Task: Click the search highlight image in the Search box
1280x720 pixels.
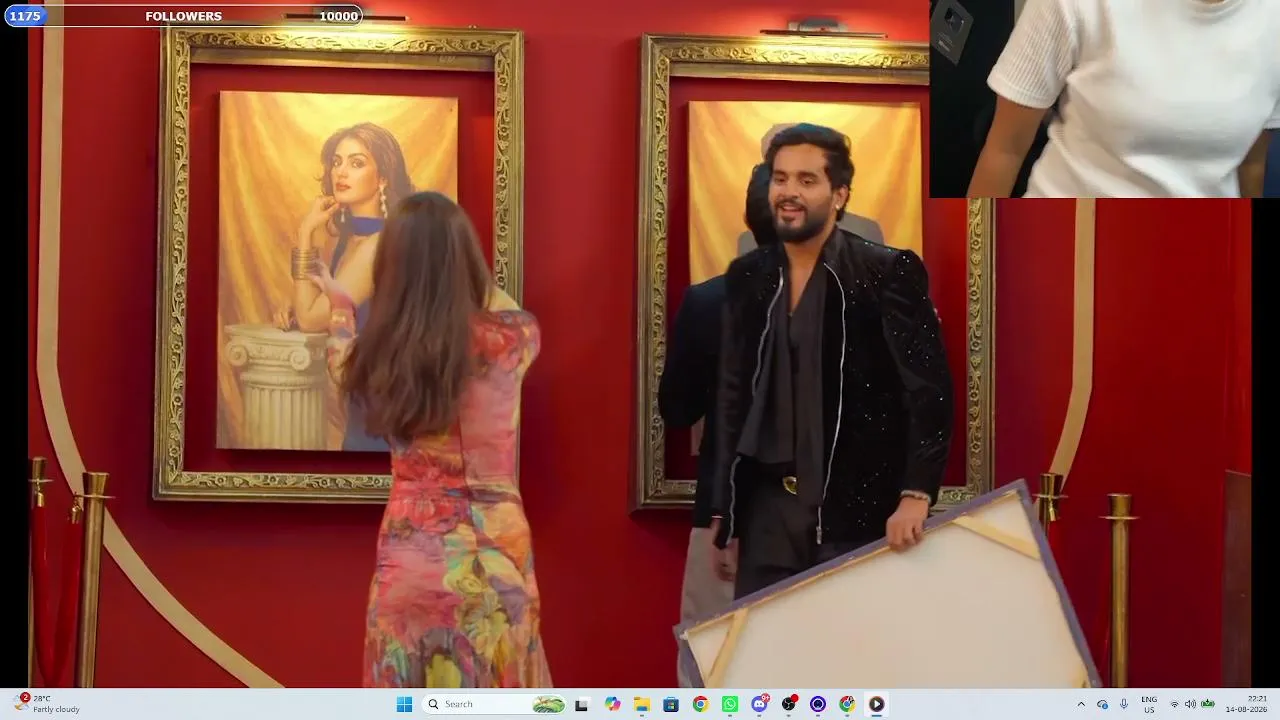Action: click(x=548, y=704)
